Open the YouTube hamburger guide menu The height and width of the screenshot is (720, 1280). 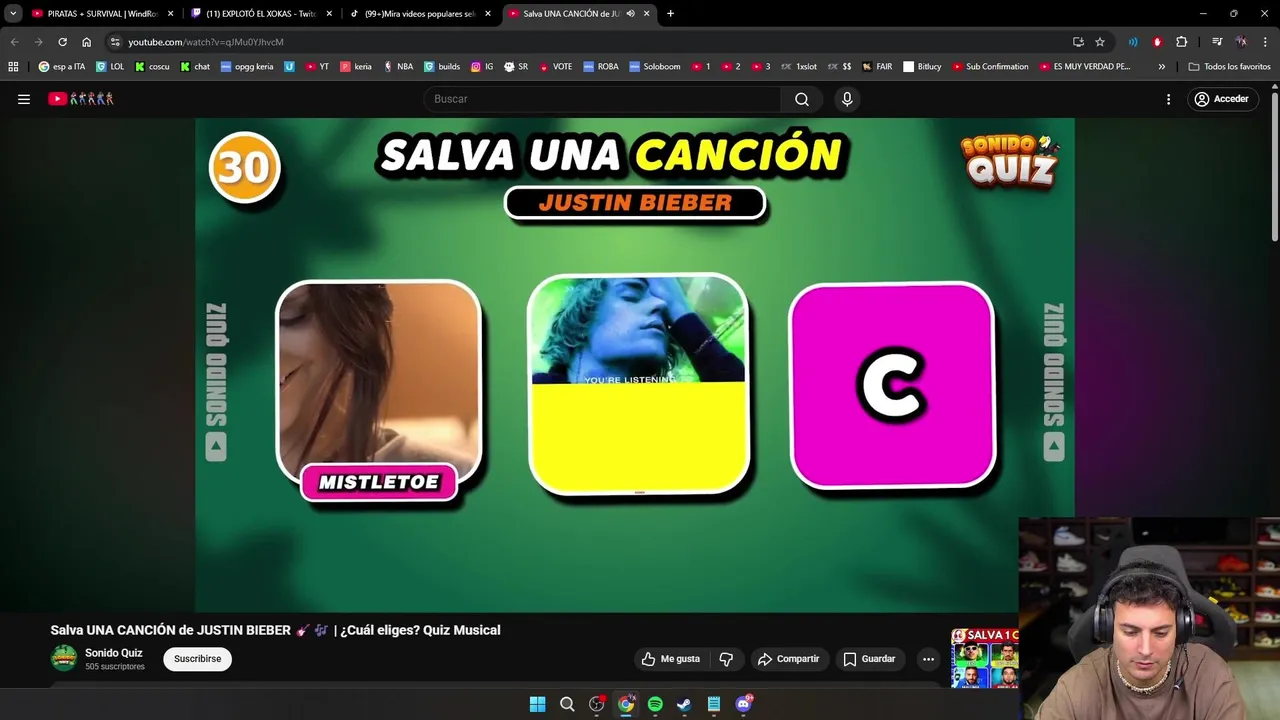tap(24, 99)
